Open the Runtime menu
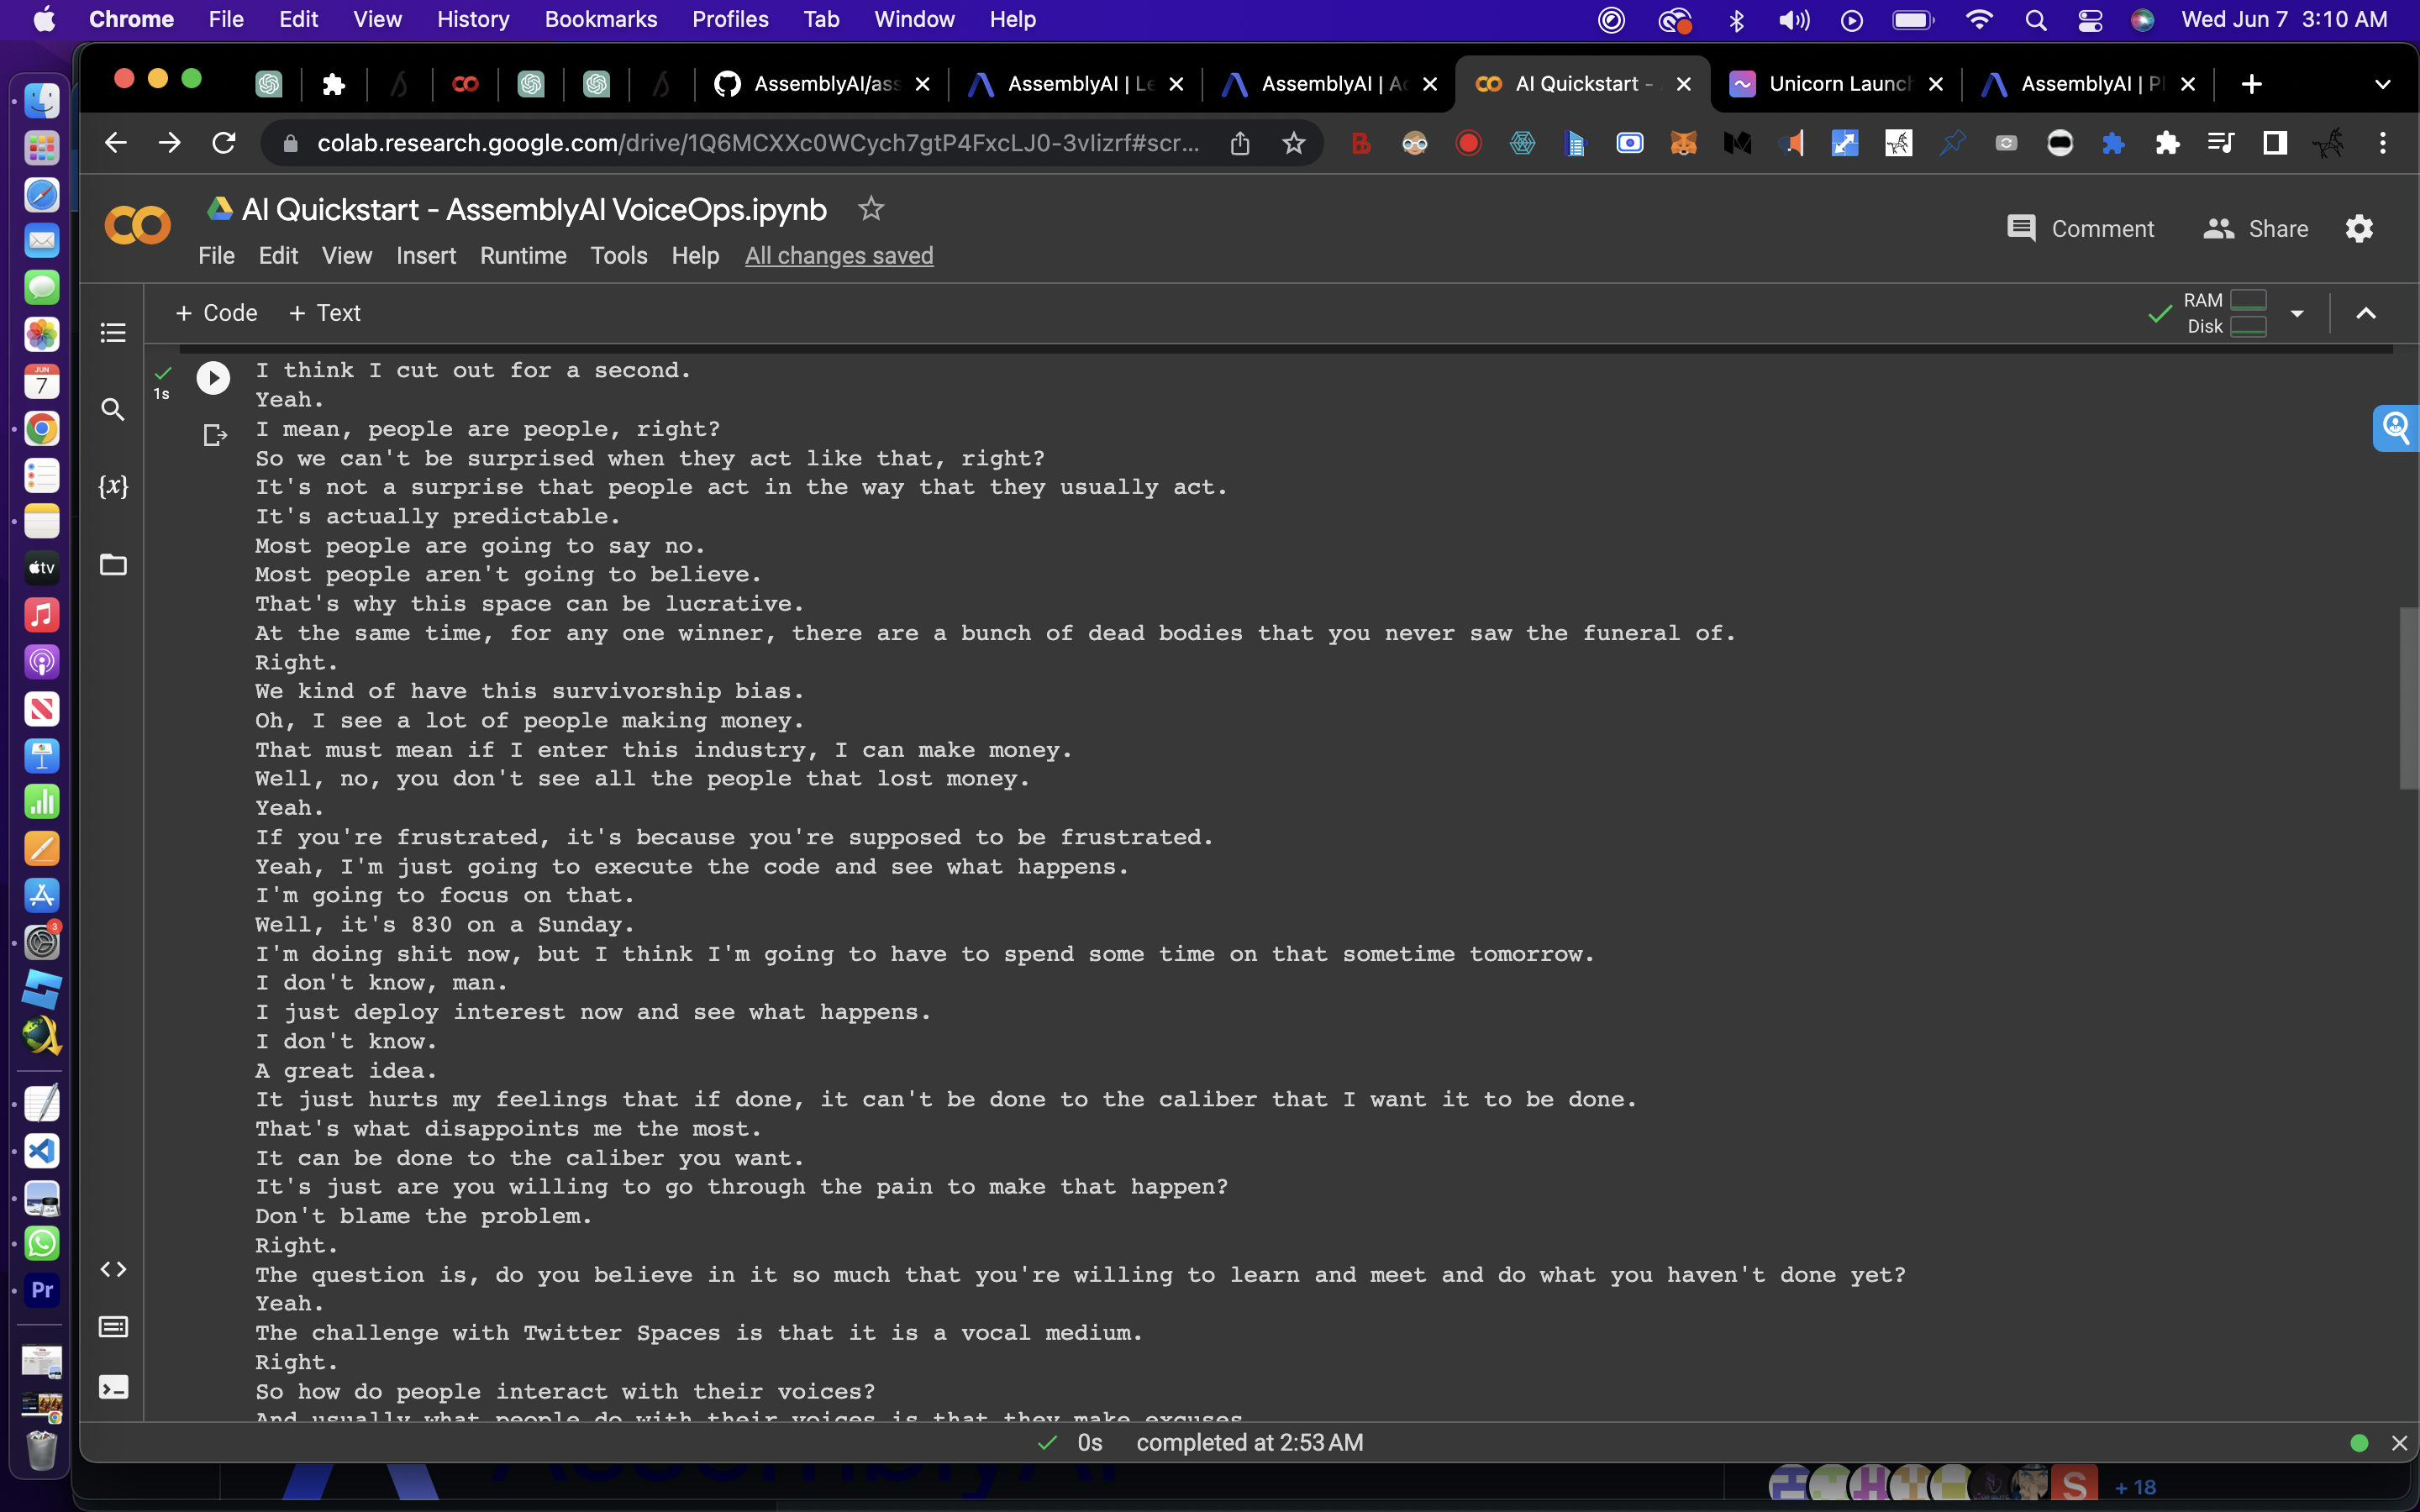This screenshot has width=2420, height=1512. pyautogui.click(x=523, y=256)
